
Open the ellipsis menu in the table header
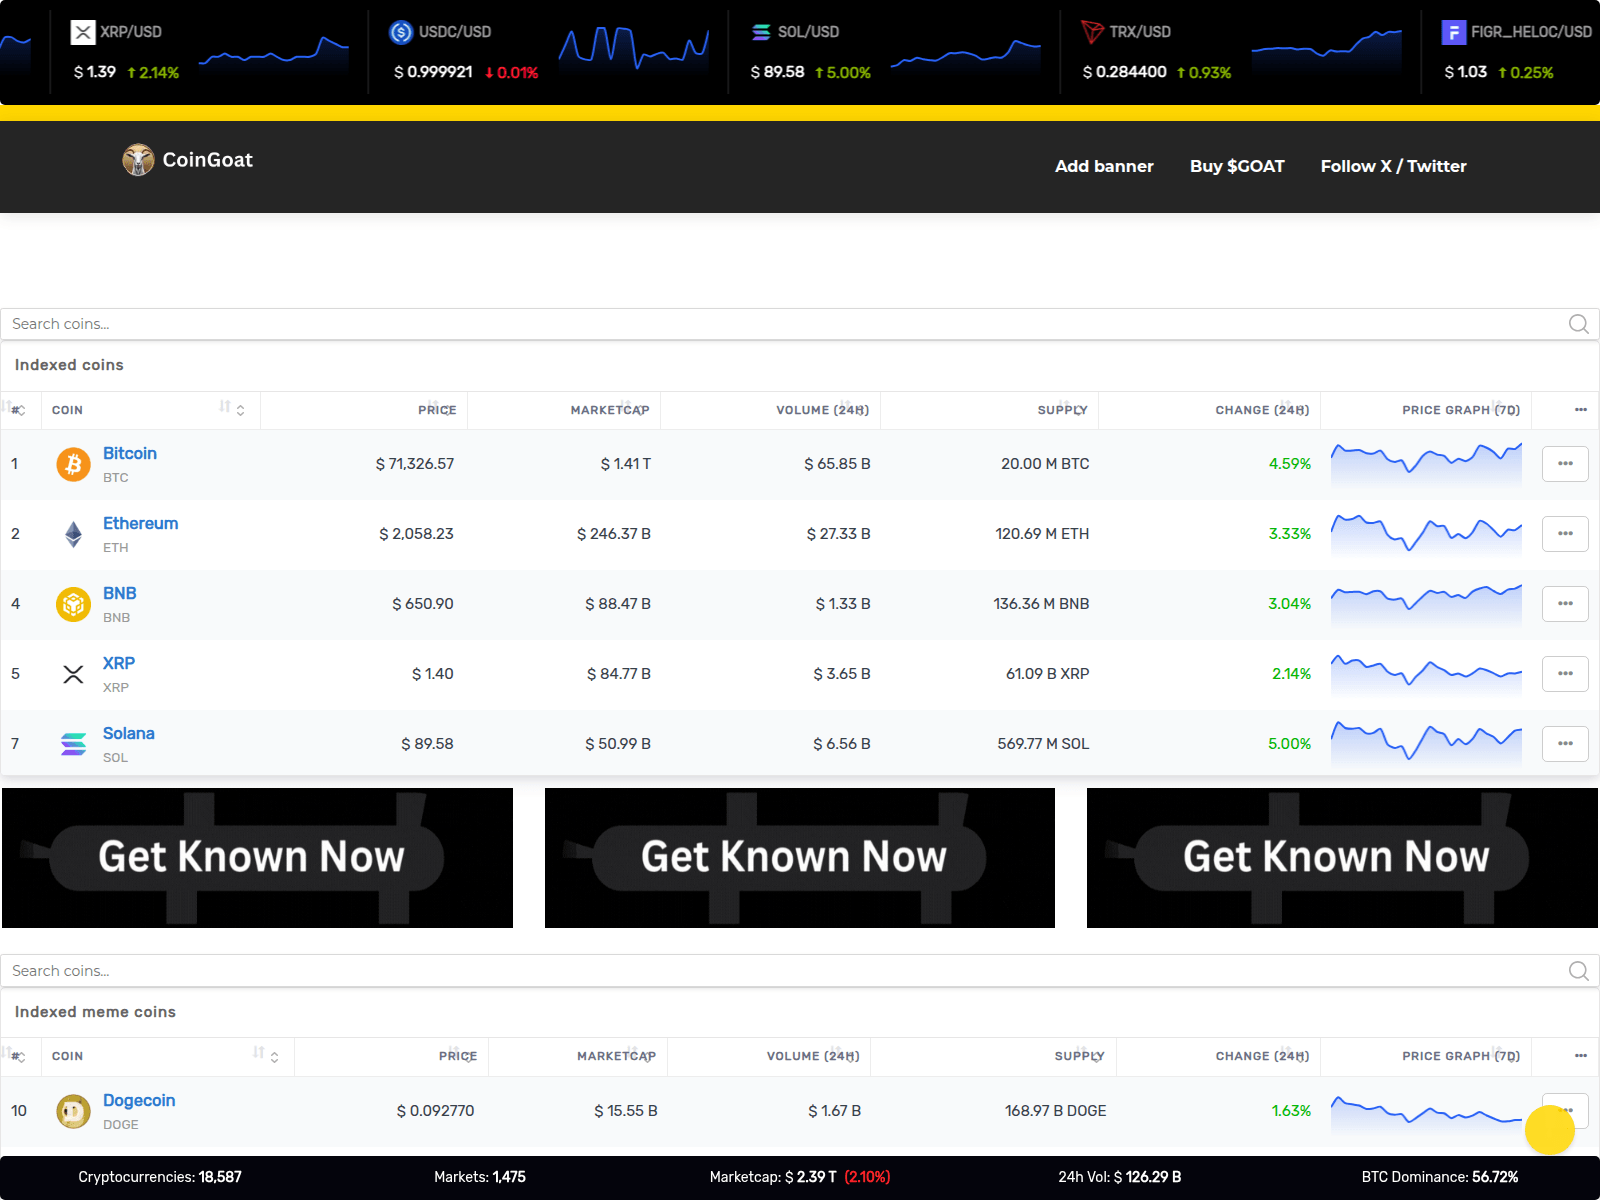[1581, 410]
